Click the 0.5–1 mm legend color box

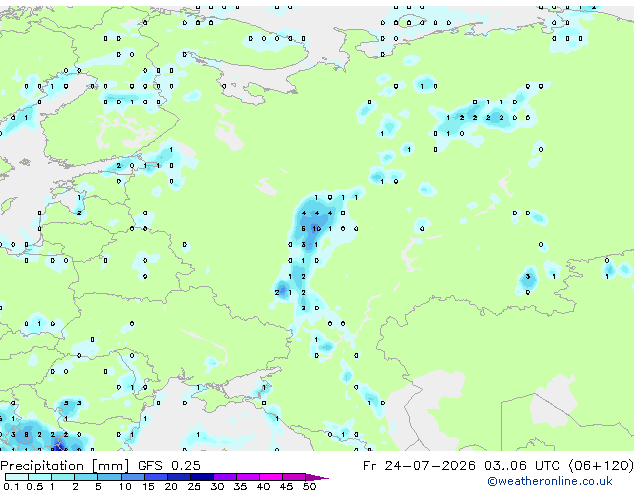pos(40,477)
